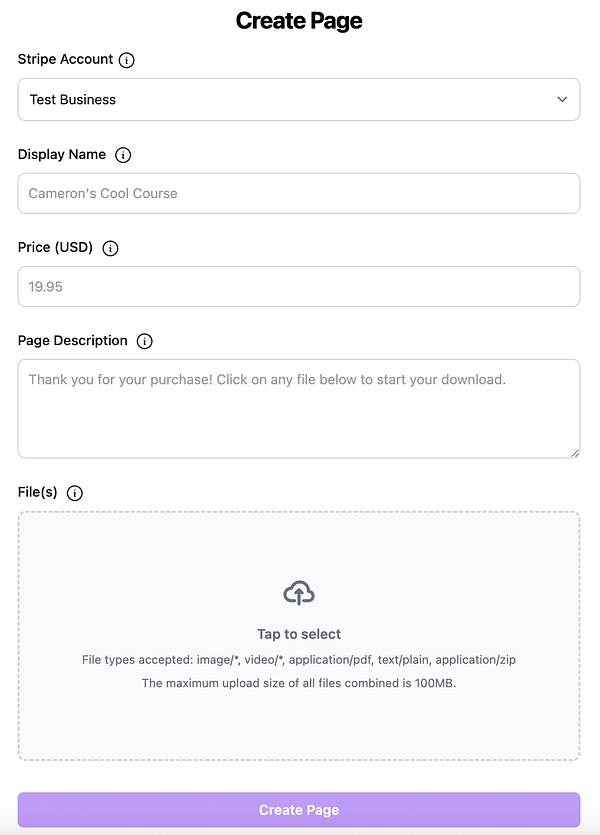This screenshot has height=835, width=600.
Task: Click inside the Page Description text area
Action: pos(299,408)
